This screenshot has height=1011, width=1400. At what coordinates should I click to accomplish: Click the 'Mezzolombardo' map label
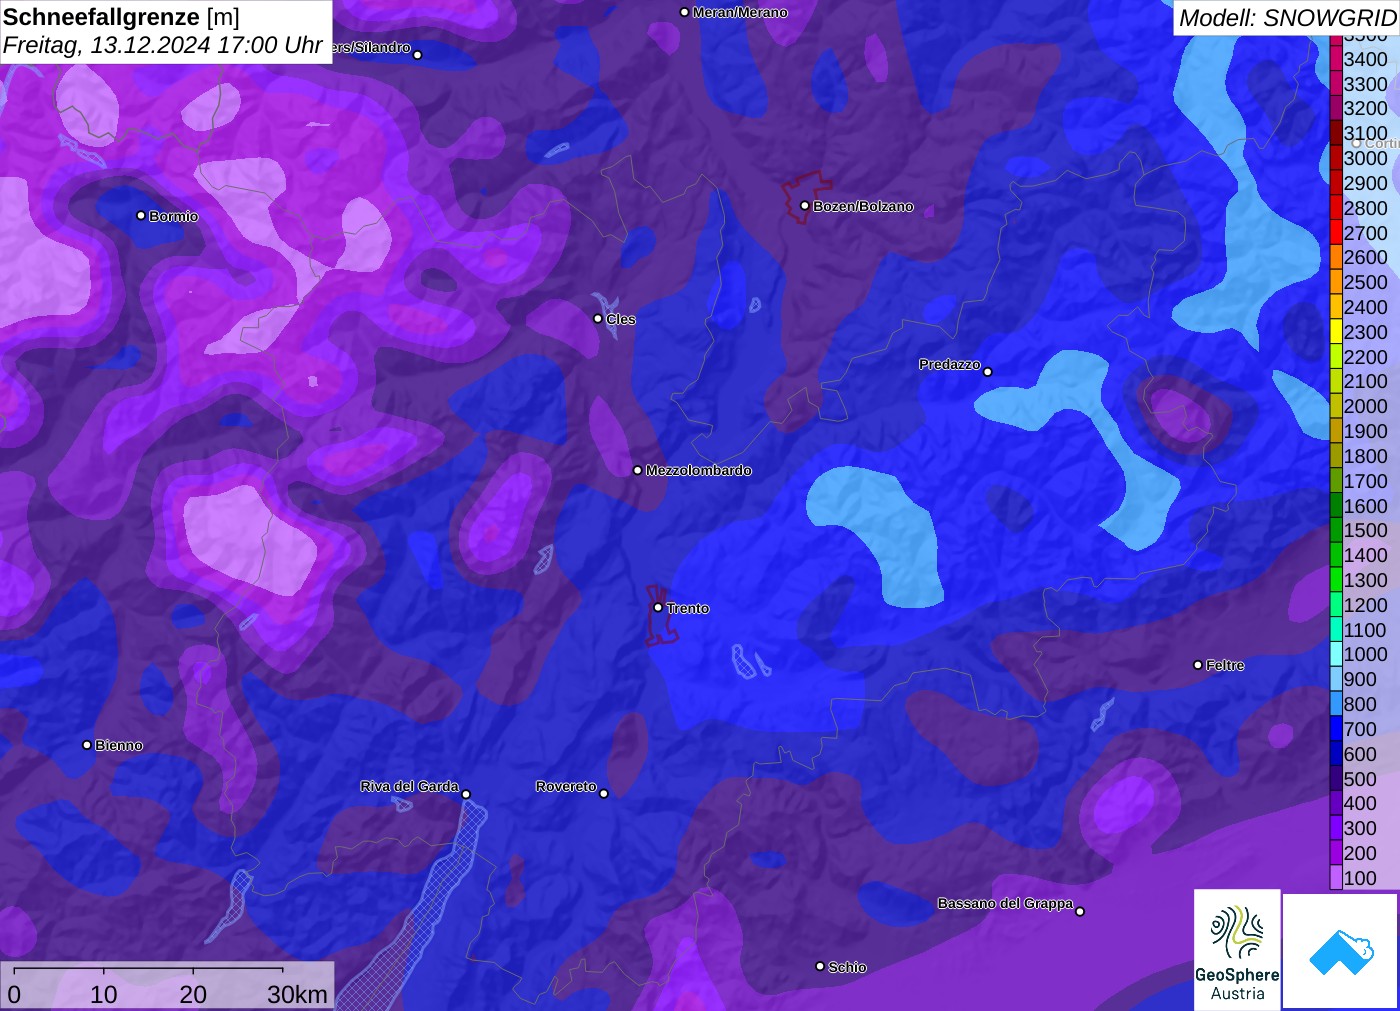(698, 470)
